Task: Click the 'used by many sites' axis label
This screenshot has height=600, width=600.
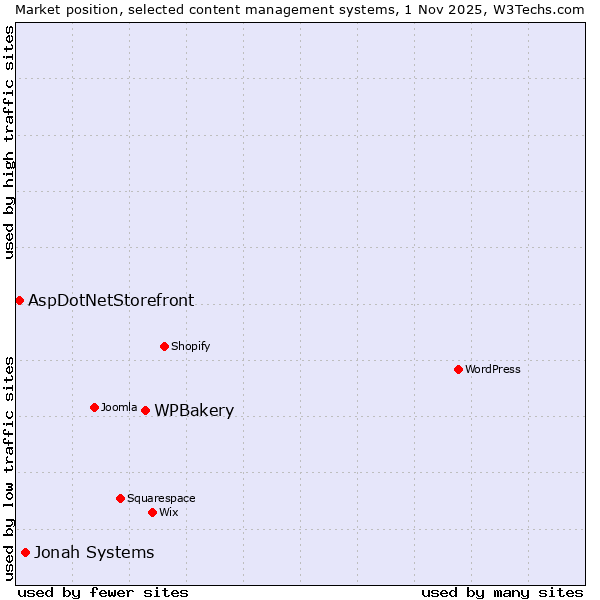Action: point(502,592)
